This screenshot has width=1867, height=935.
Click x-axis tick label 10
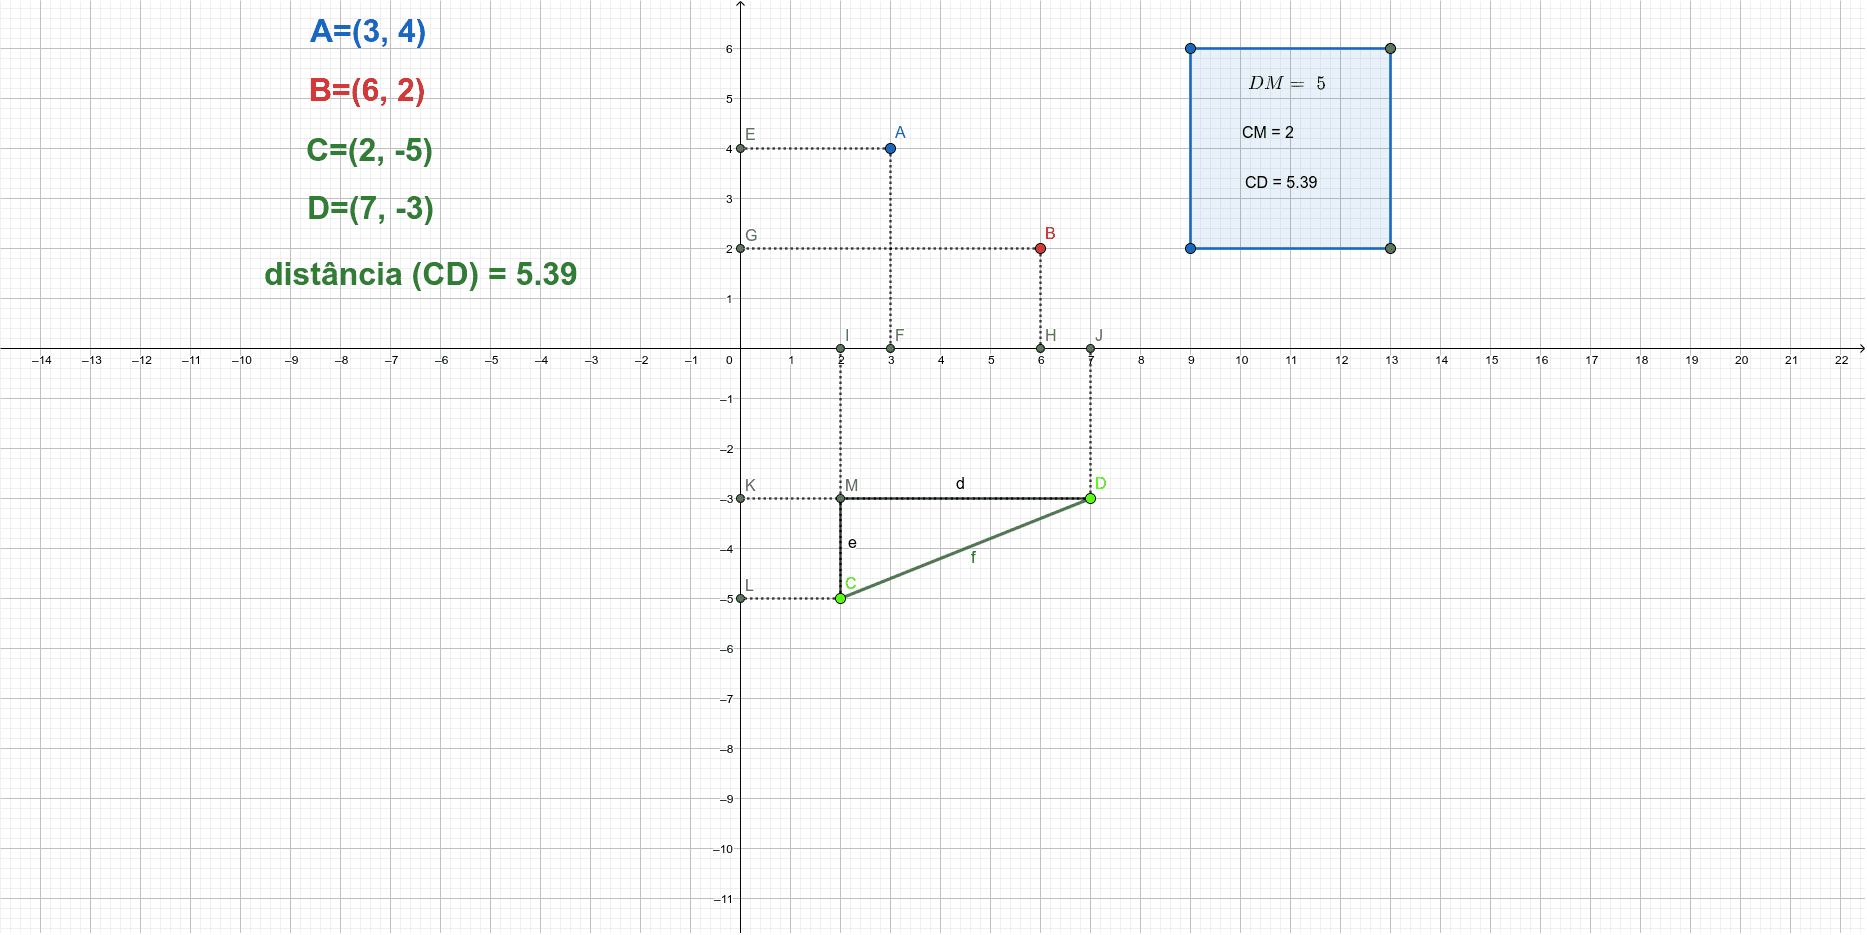1241,360
